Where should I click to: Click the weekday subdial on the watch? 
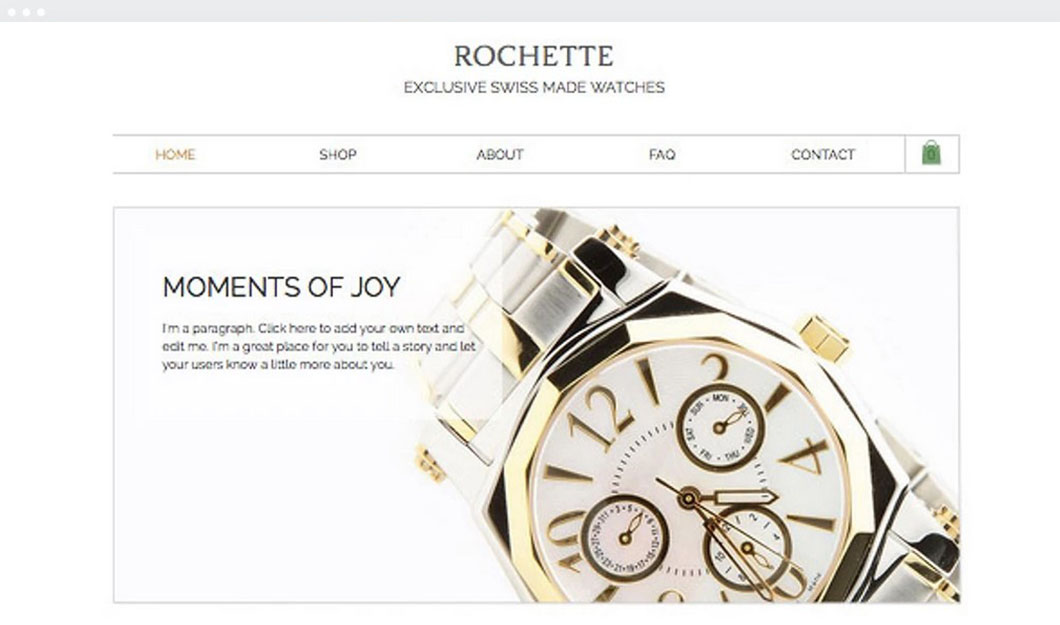720,426
